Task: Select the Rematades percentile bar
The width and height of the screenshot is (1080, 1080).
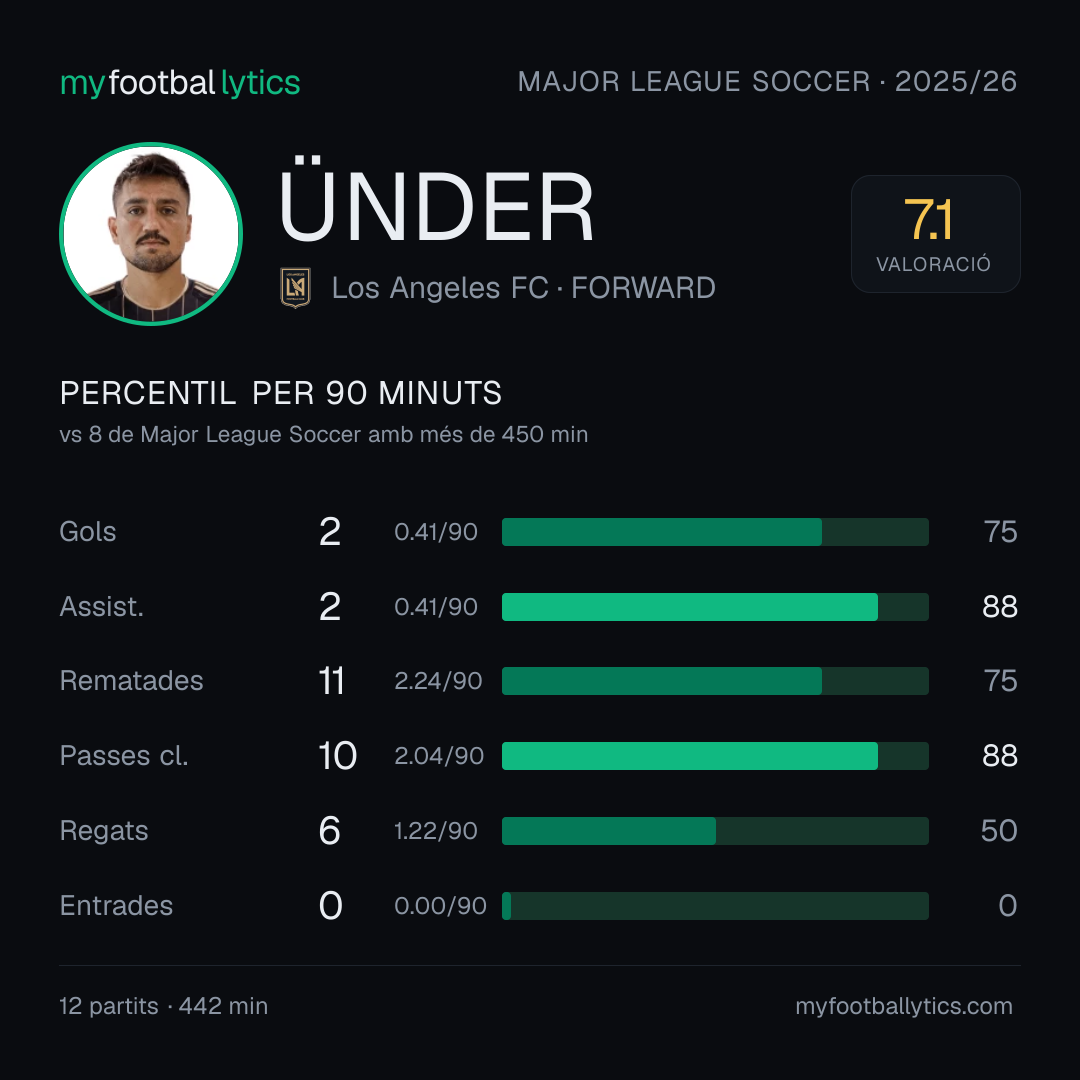Action: (715, 681)
